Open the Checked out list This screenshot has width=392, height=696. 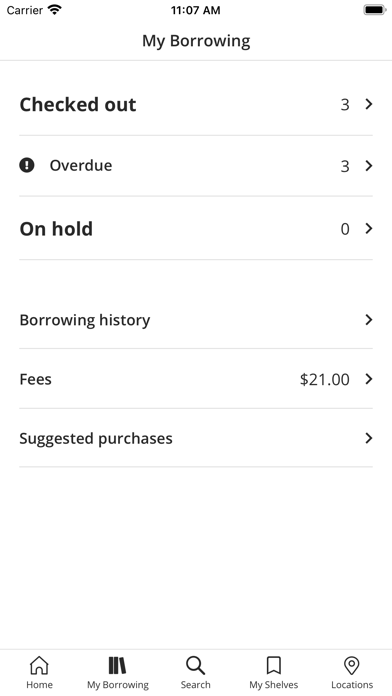click(x=196, y=104)
